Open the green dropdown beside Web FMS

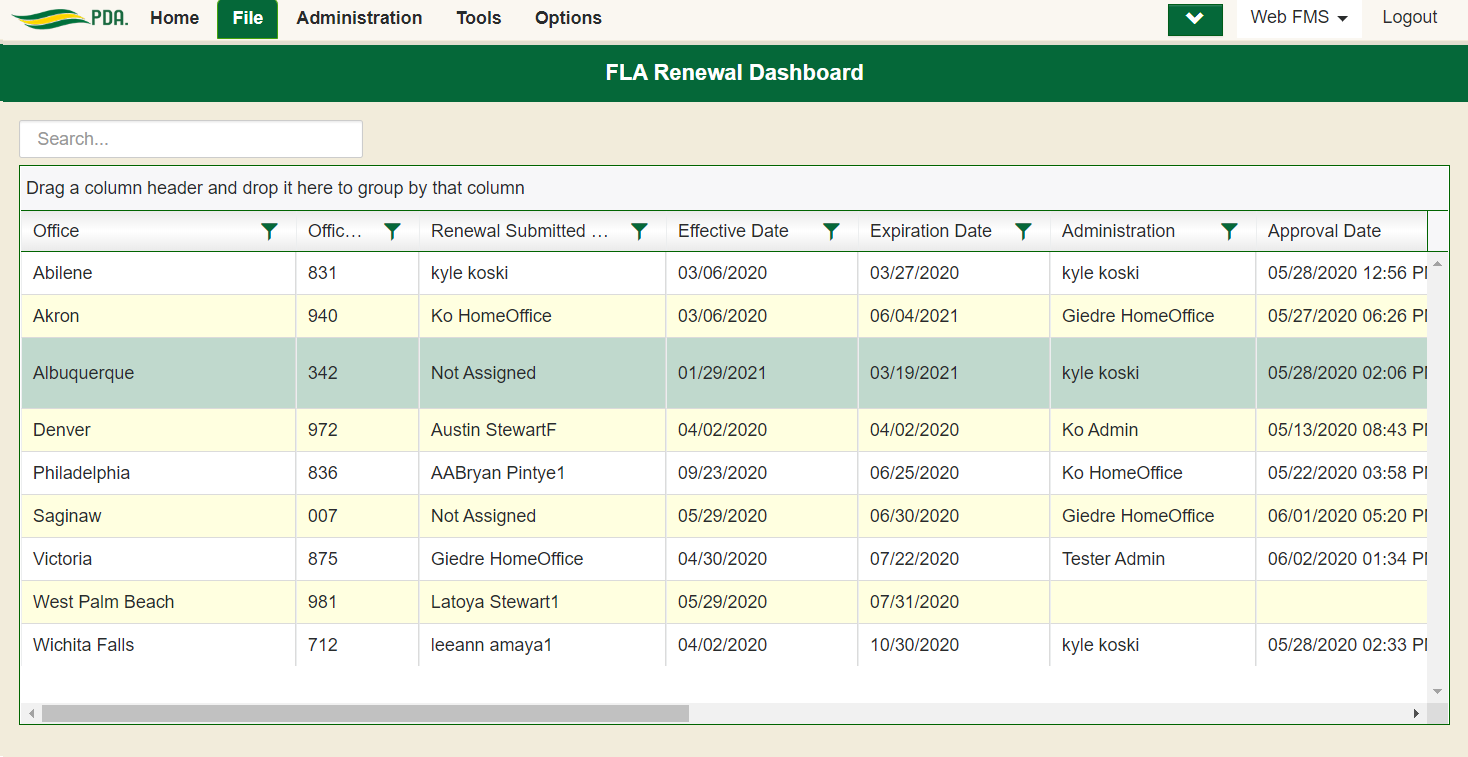[1195, 18]
